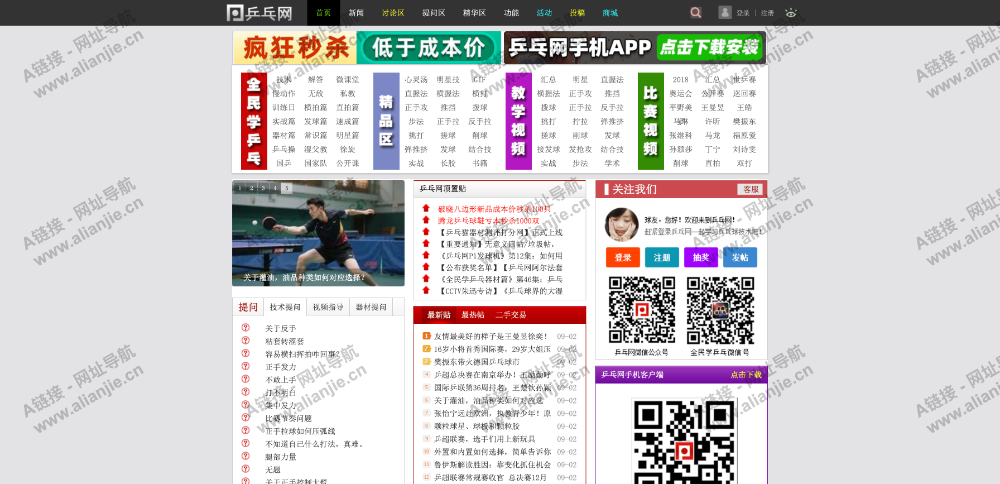Screen dimensions: 1000x484
Task: Open the question 粘套转涩套
Action: click(284, 341)
